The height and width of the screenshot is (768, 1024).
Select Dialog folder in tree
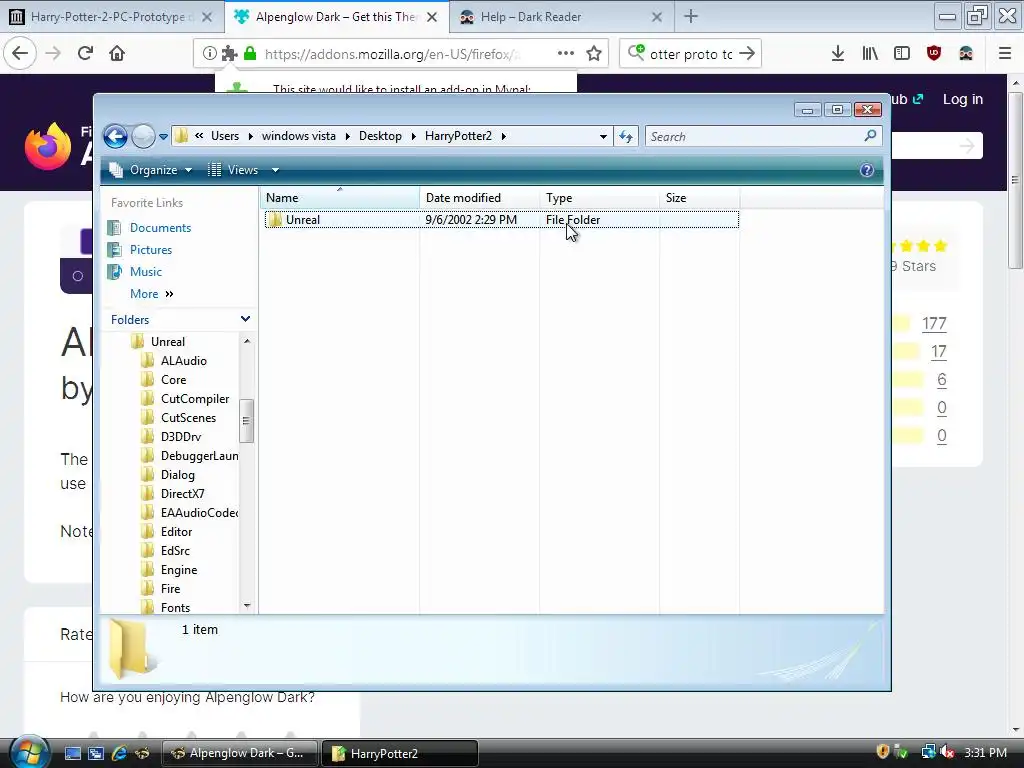178,475
